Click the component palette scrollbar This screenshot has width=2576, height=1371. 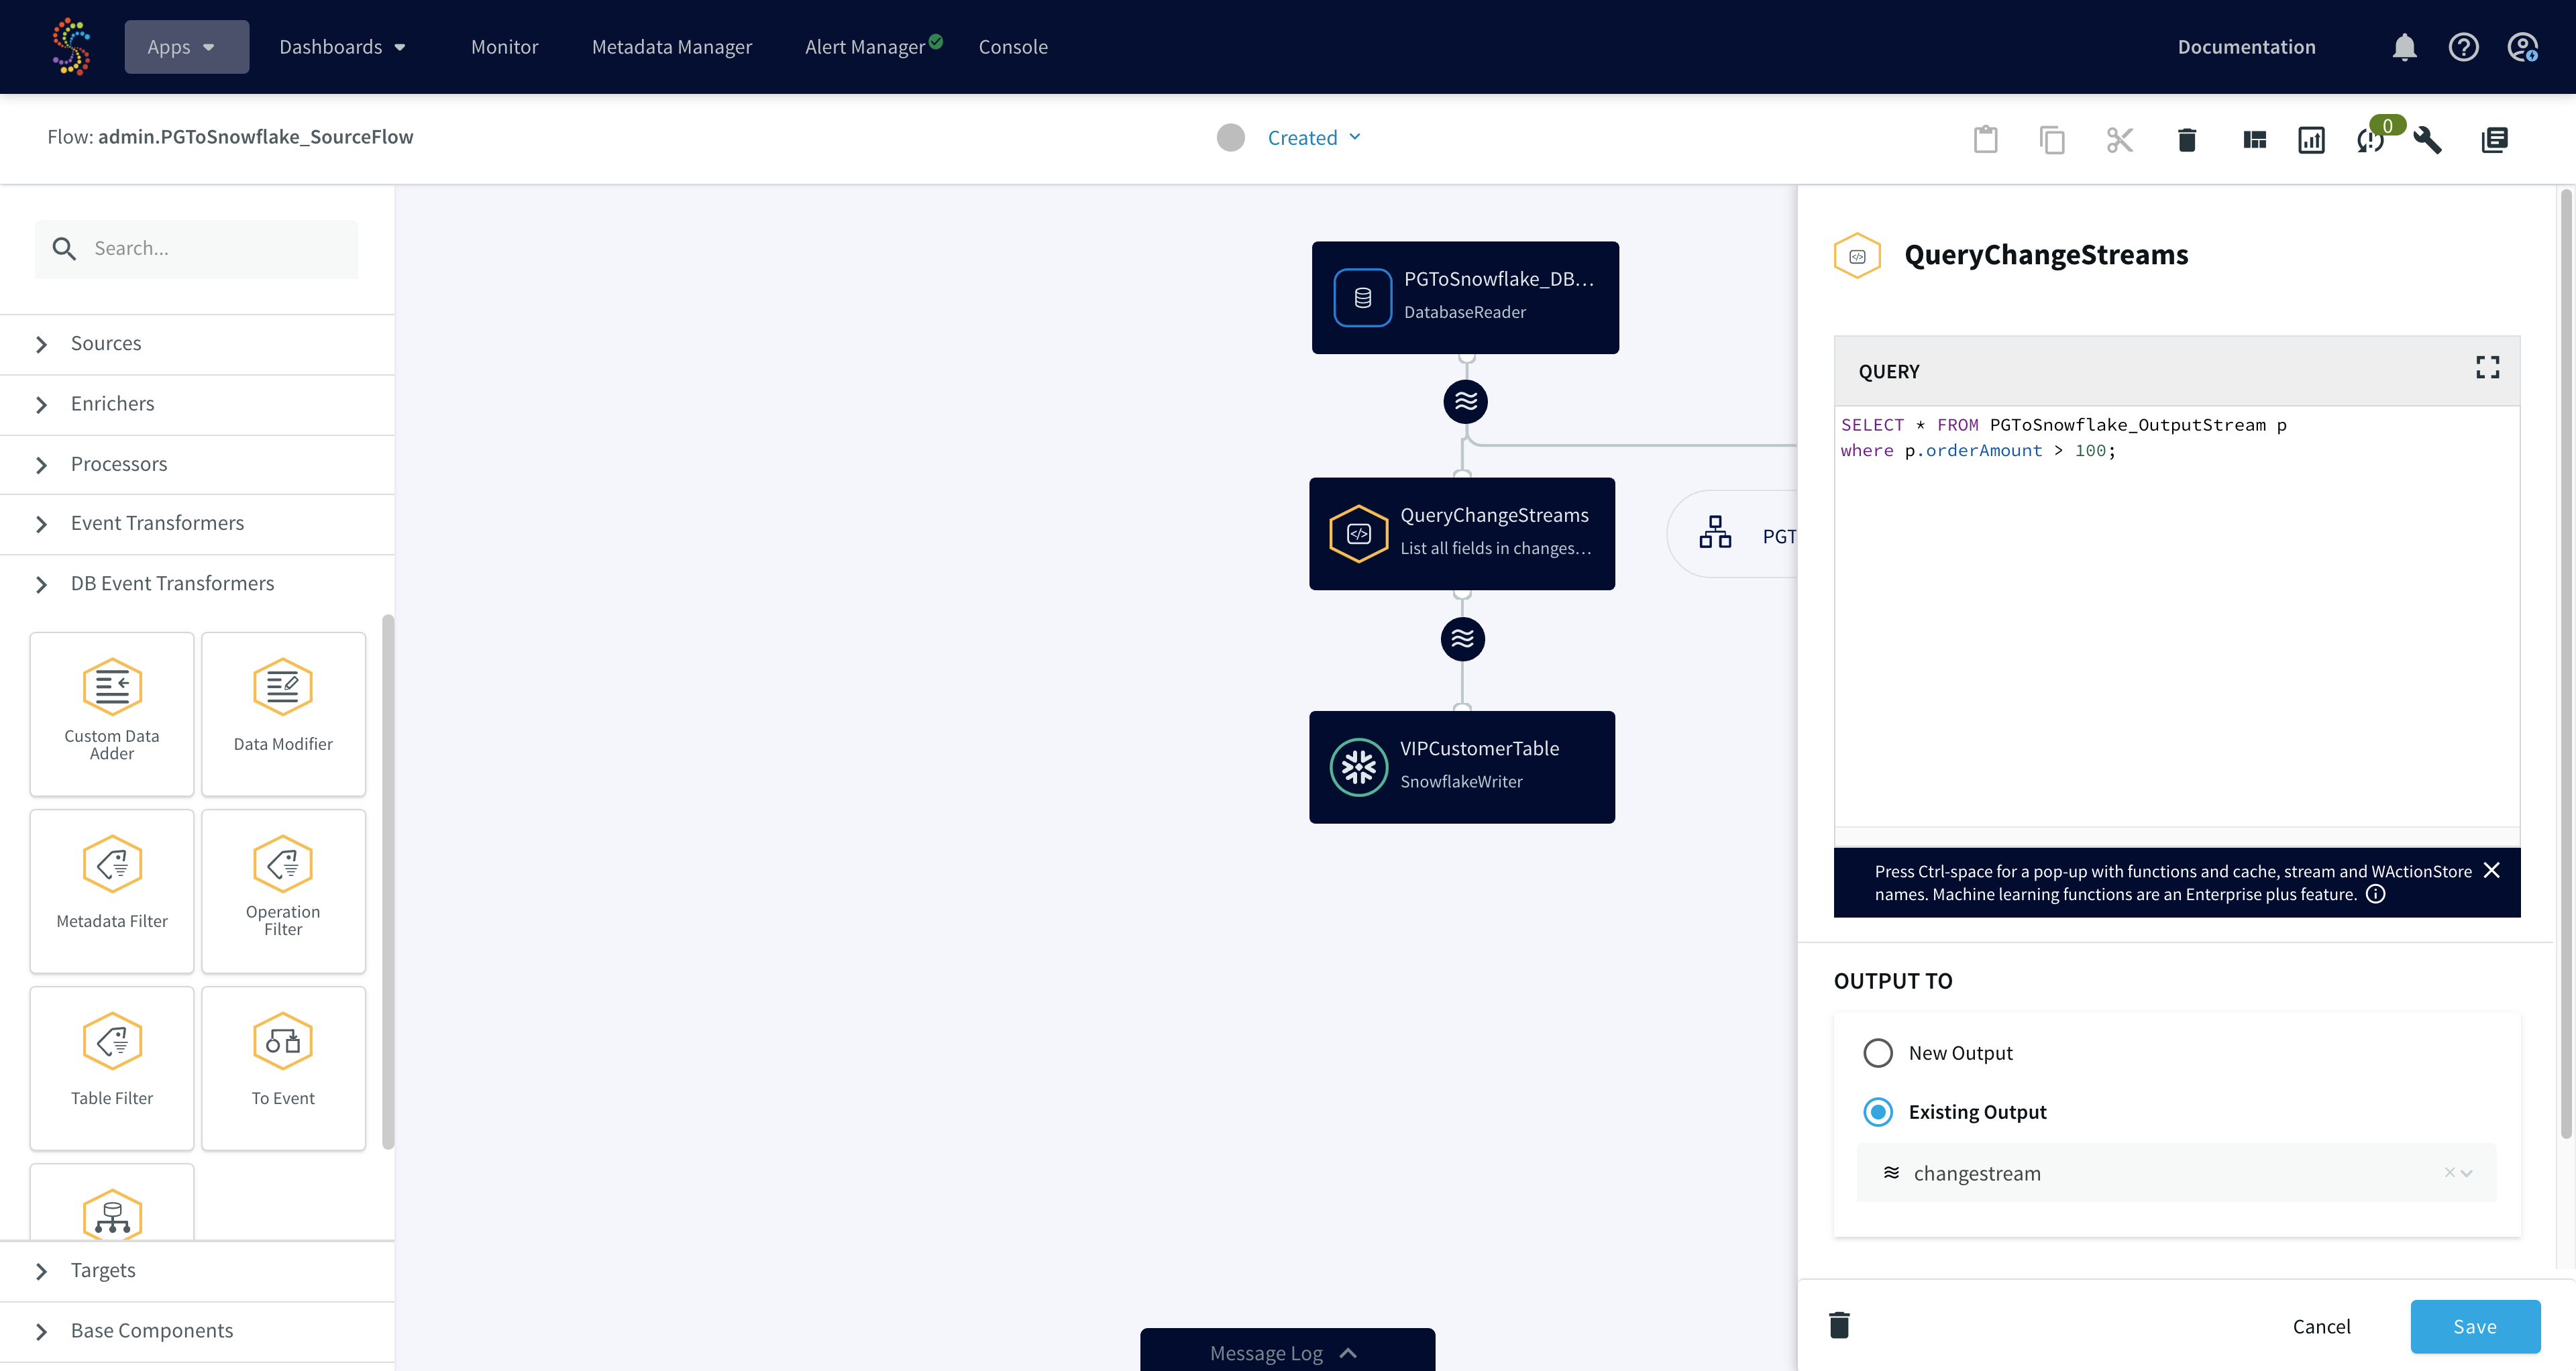tap(388, 881)
